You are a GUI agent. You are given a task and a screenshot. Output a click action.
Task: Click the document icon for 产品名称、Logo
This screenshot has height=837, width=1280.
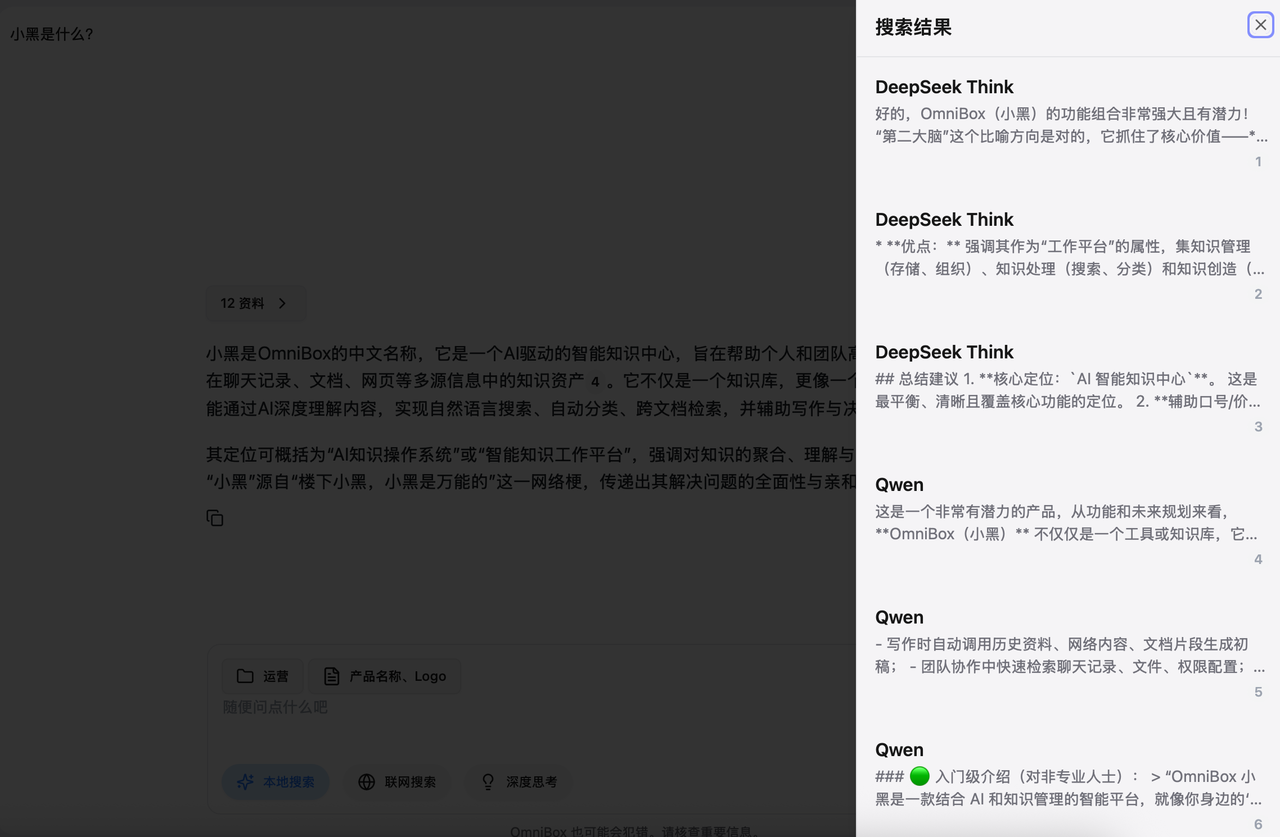[x=332, y=676]
